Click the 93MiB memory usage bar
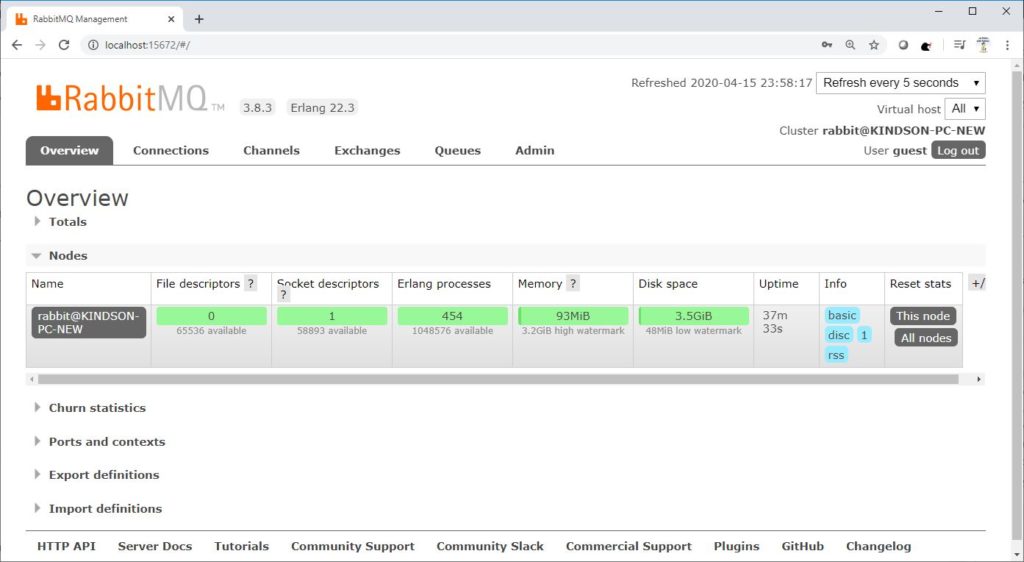Image resolution: width=1024 pixels, height=562 pixels. 573,316
